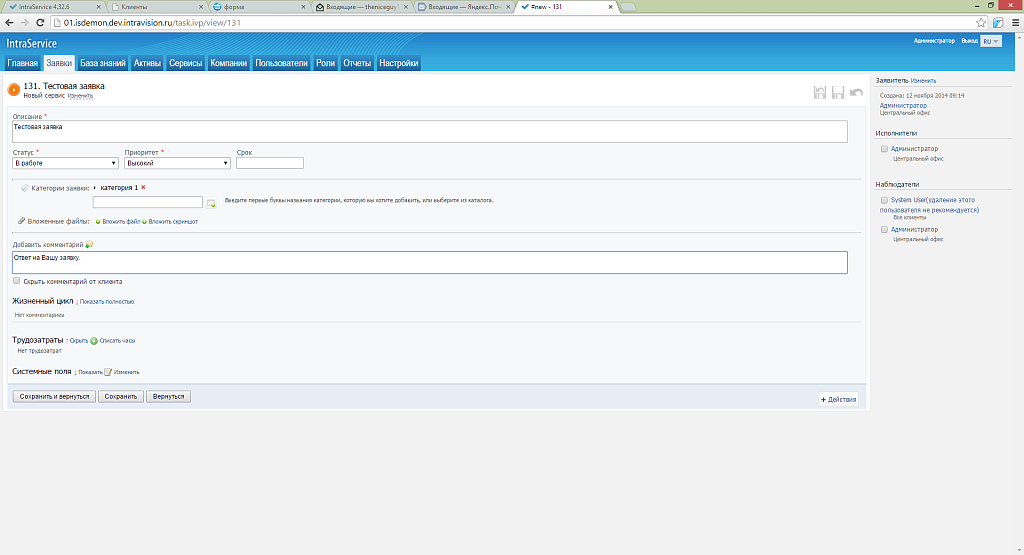Open the 'Статус' dropdown showing 'В работе'
Viewport: 1024px width, 555px height.
[65, 163]
